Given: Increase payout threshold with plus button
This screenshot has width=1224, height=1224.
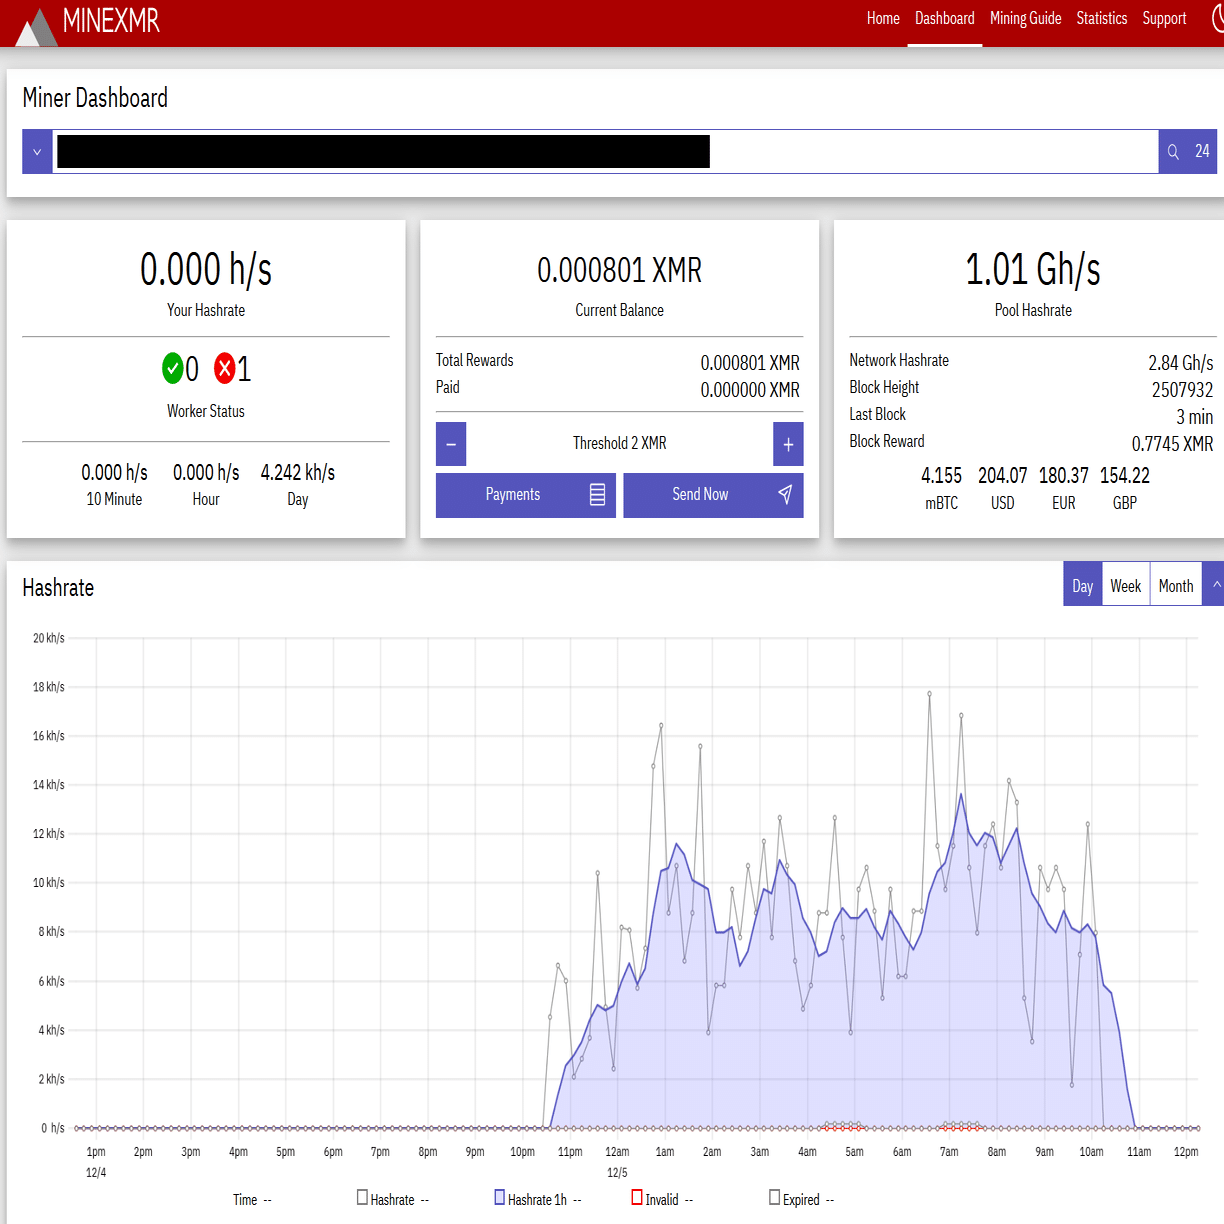Looking at the screenshot, I should tap(788, 444).
